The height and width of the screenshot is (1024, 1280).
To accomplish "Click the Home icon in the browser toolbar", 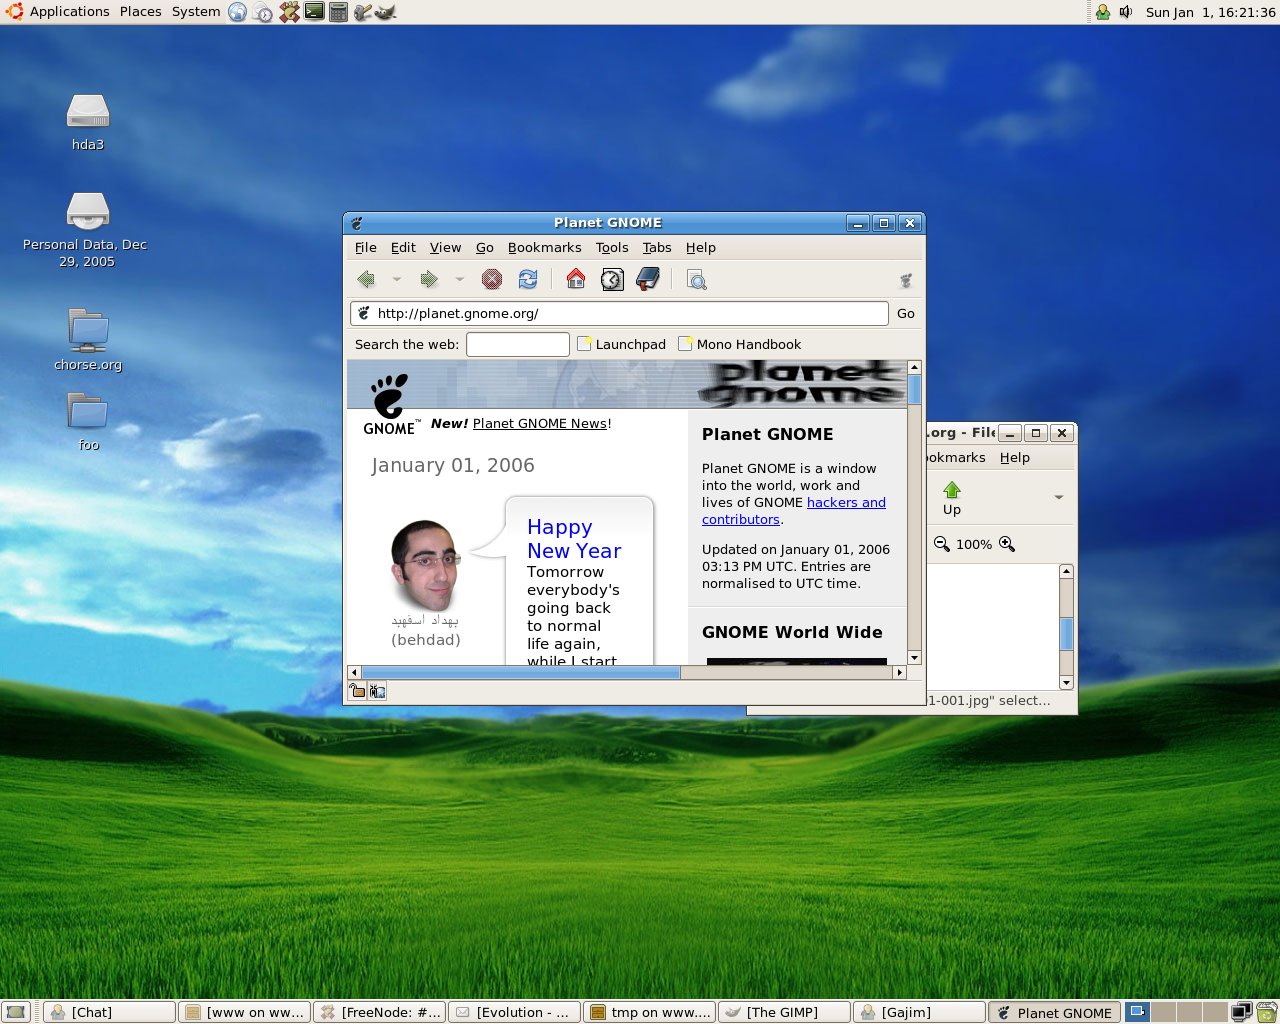I will 576,279.
